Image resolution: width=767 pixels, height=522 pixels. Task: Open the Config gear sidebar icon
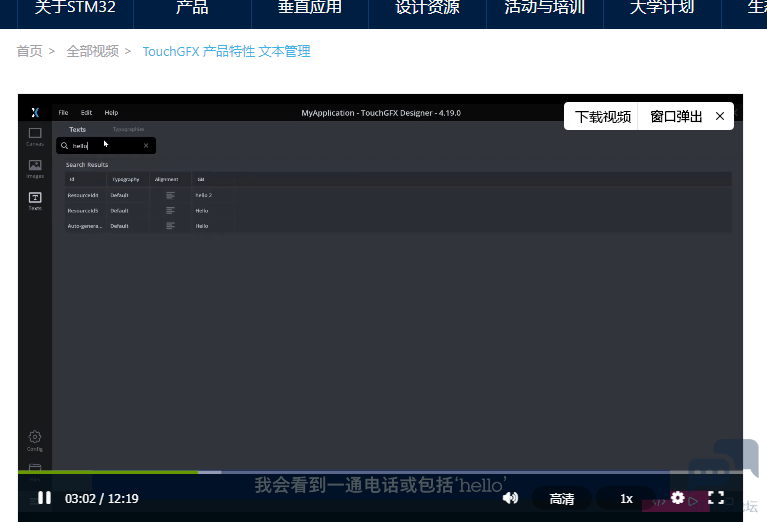(35, 440)
